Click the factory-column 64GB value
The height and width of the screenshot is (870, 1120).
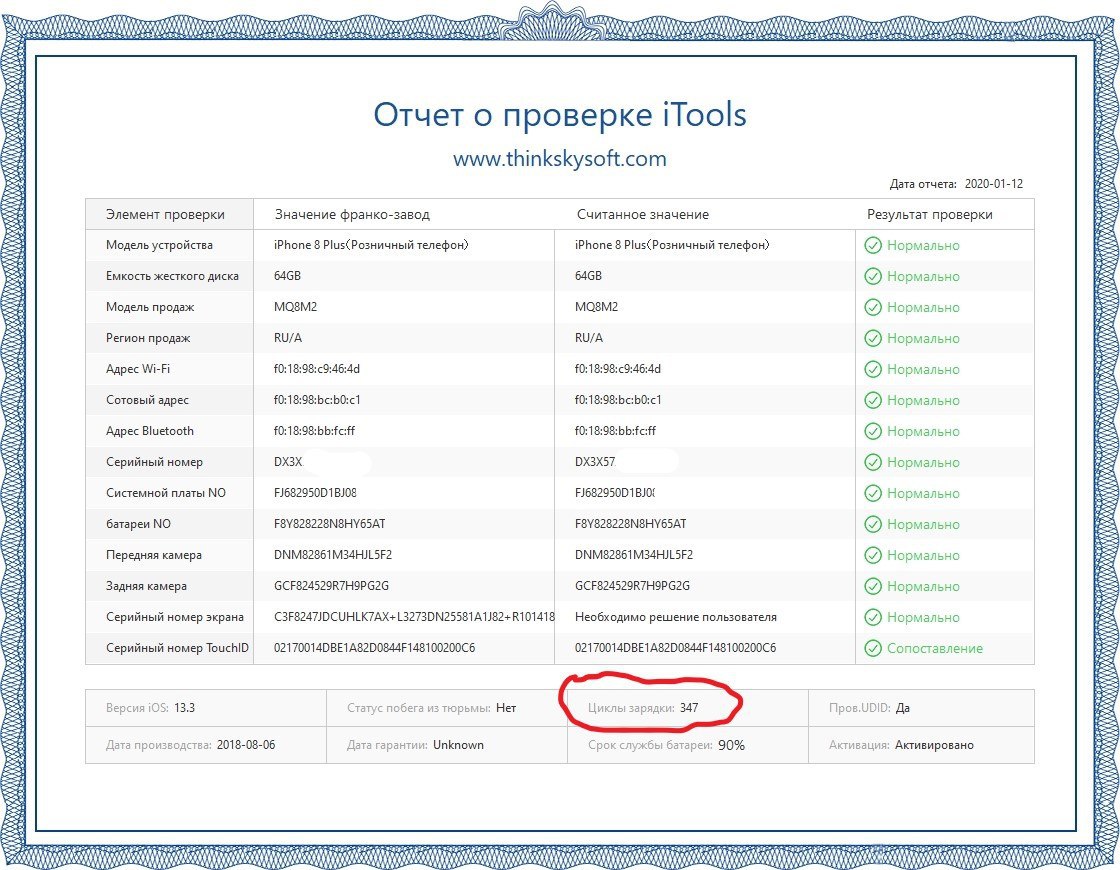pos(287,276)
